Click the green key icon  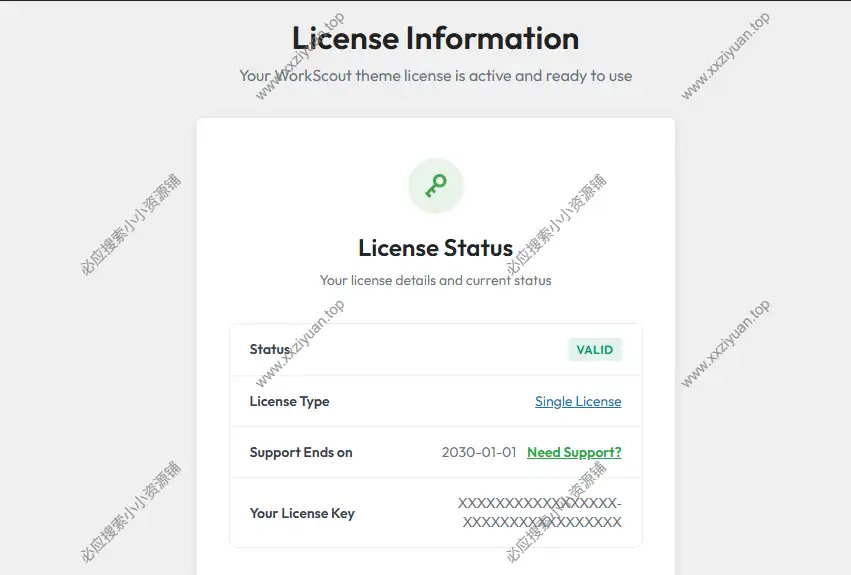436,186
